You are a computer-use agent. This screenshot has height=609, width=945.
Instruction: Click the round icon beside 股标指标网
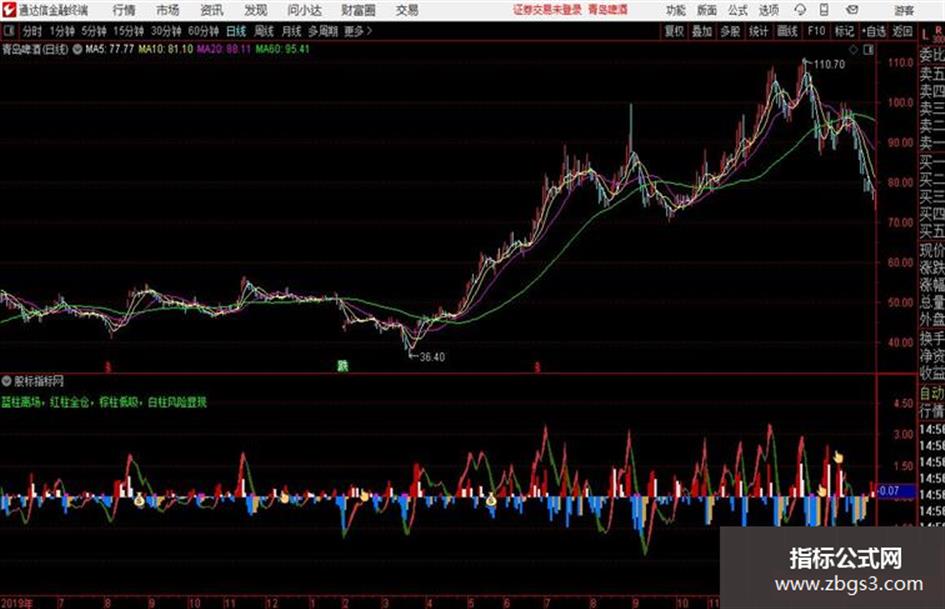[6, 380]
